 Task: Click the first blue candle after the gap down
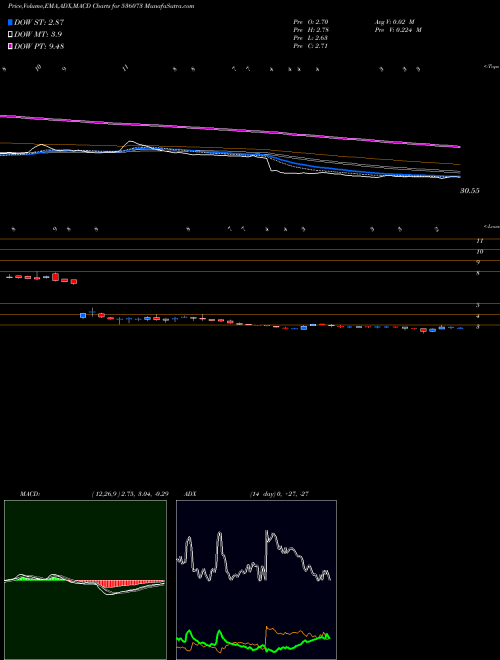point(83,315)
